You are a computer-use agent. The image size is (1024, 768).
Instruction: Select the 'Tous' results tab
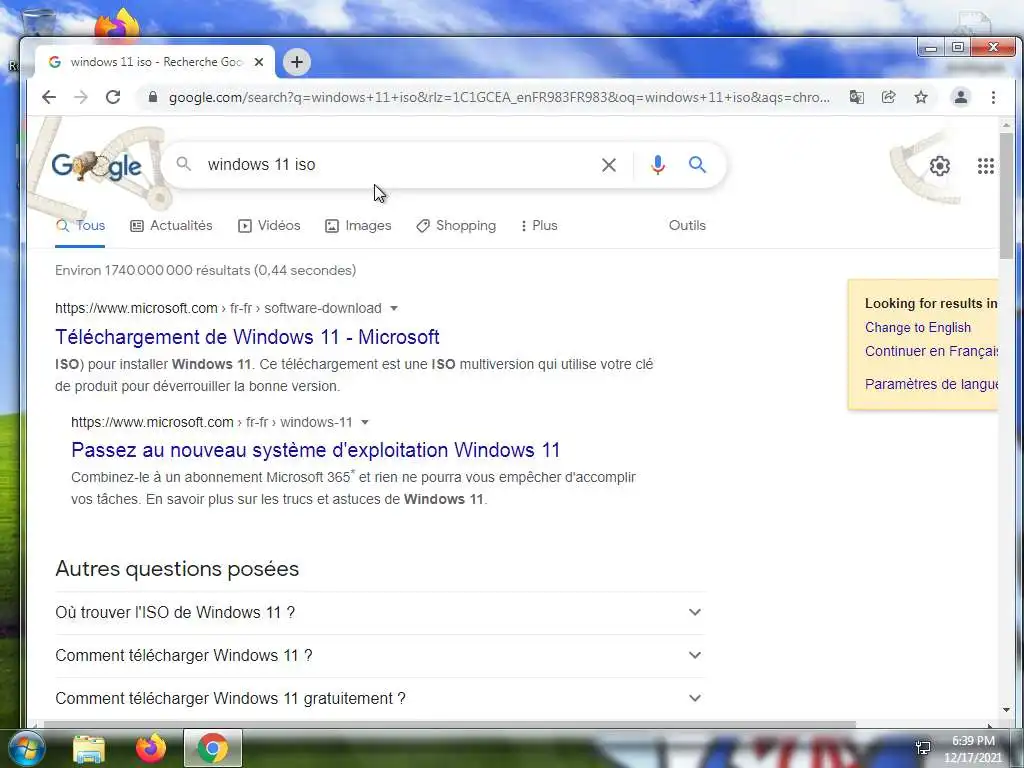coord(80,226)
